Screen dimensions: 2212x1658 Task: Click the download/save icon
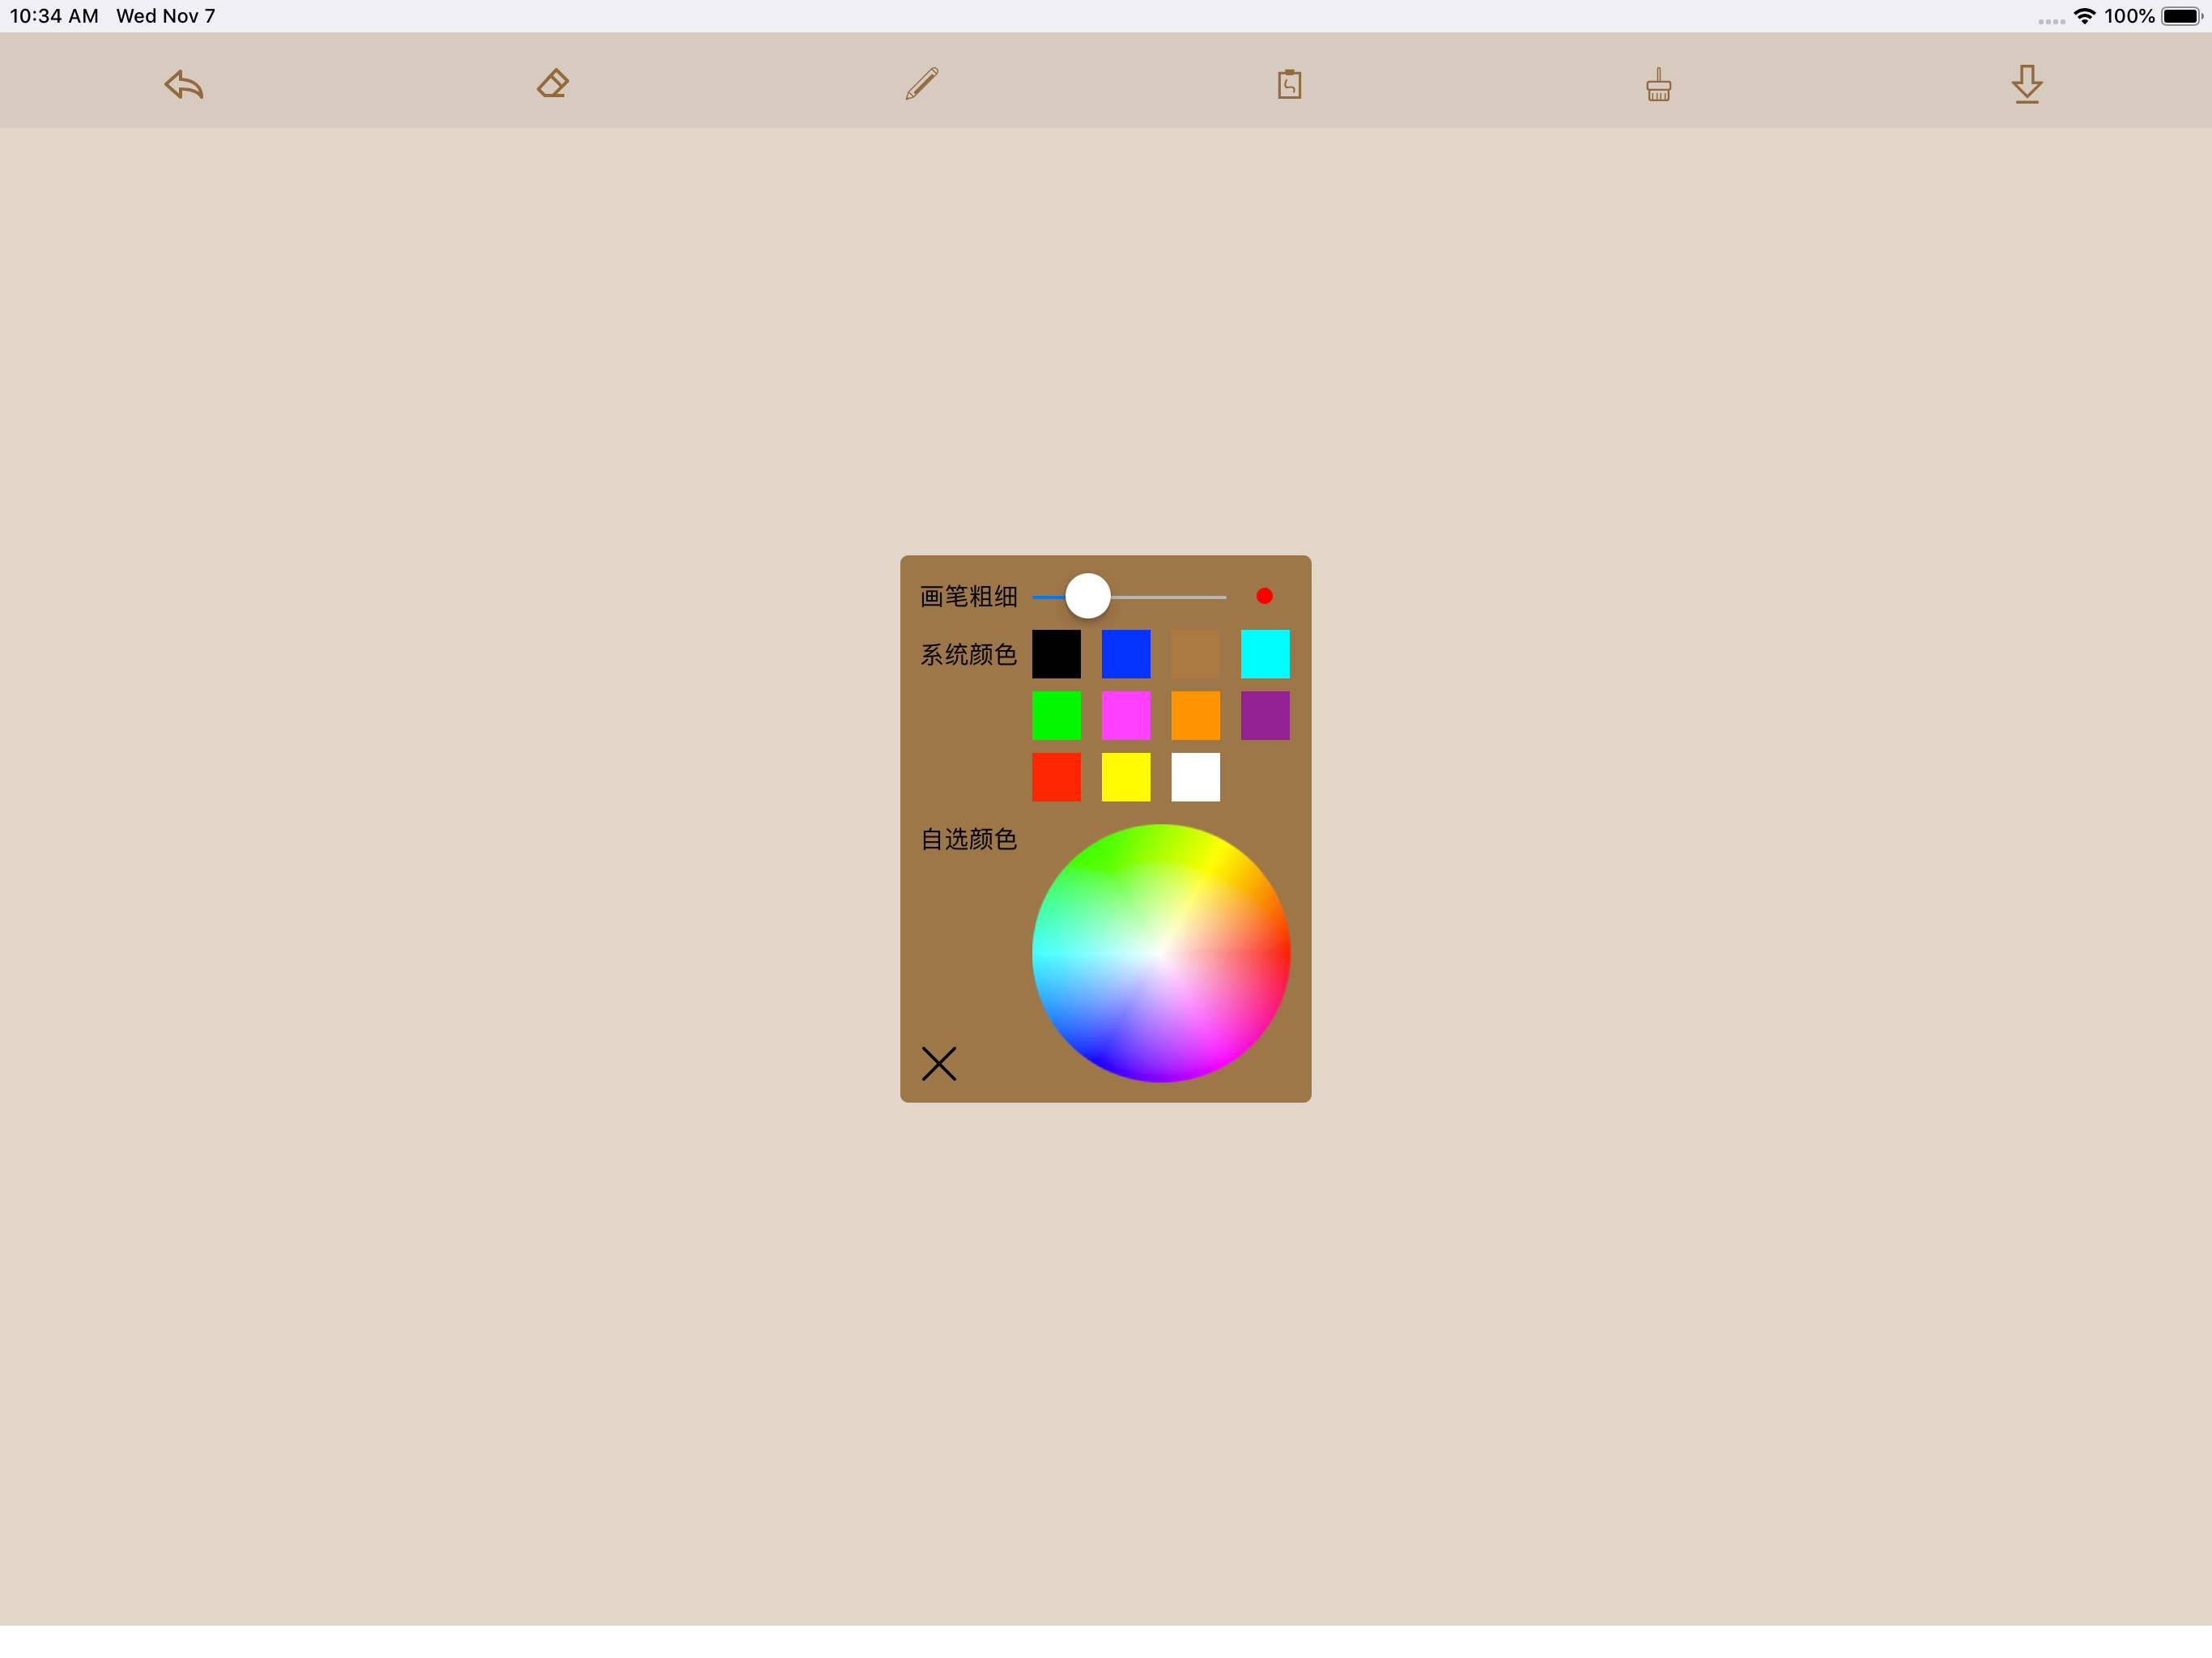pyautogui.click(x=2027, y=84)
